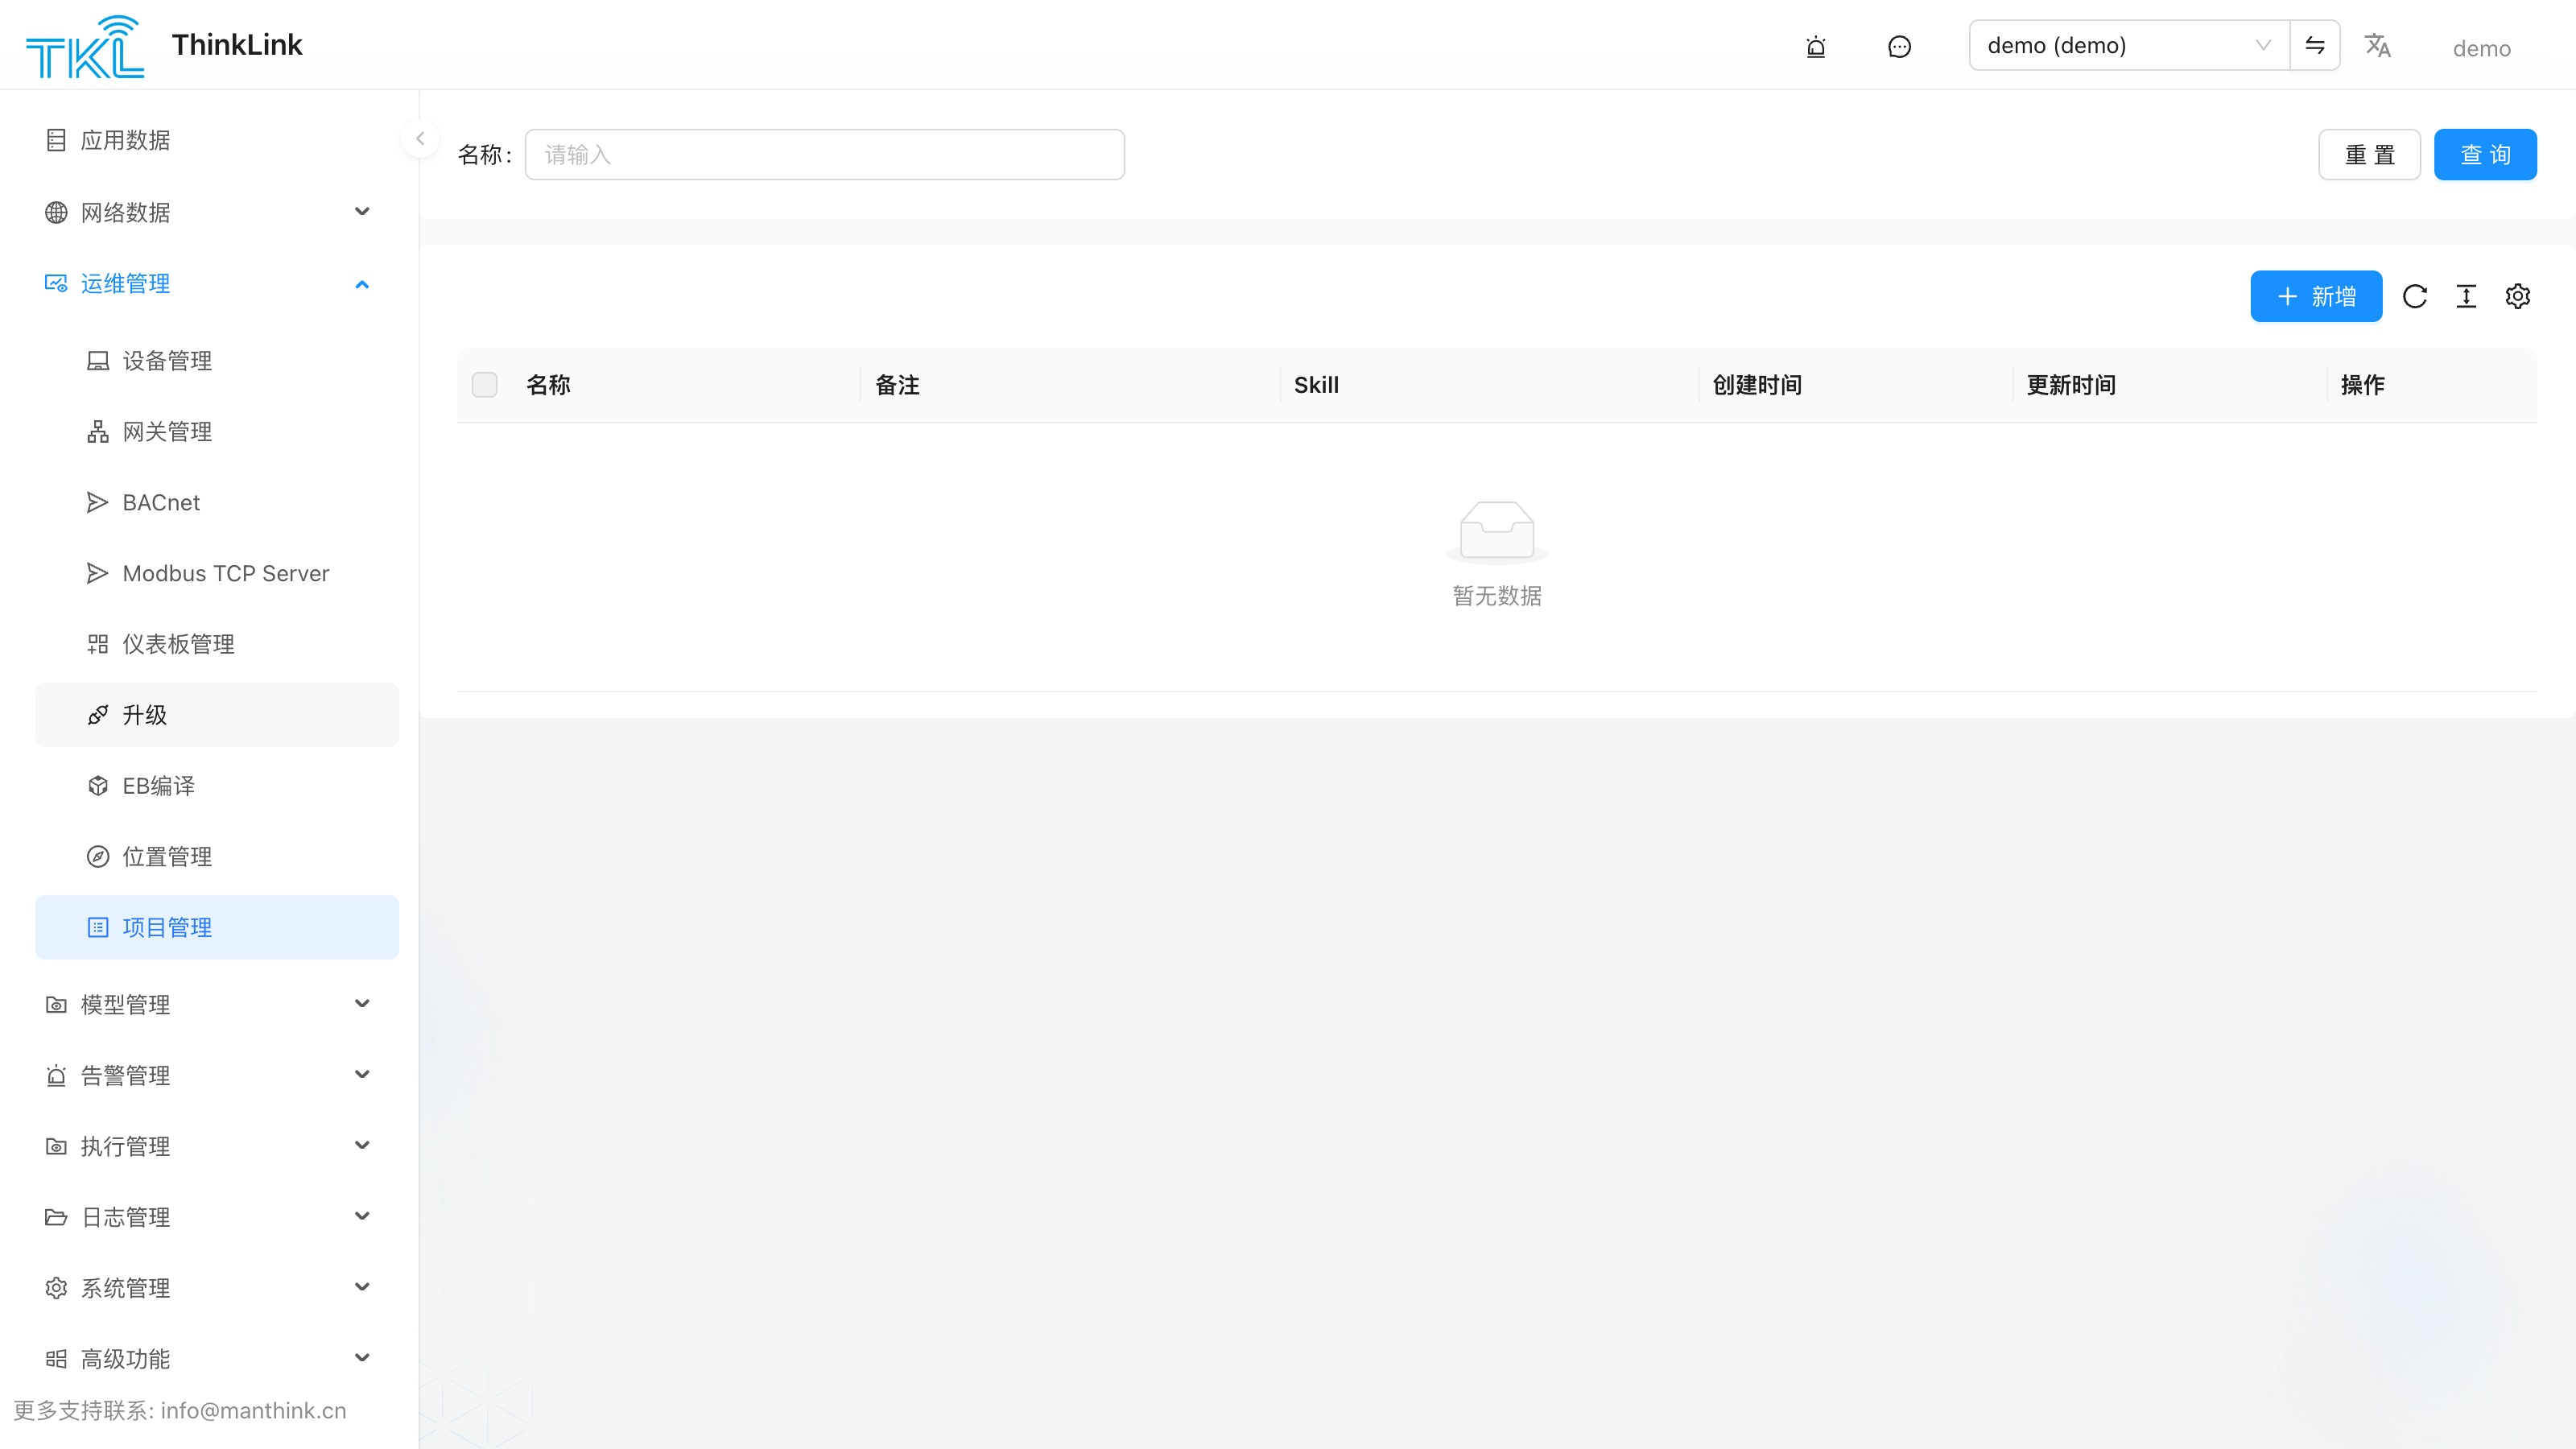
Task: Collapse the sidebar with the arrow handle
Action: pyautogui.click(x=420, y=139)
